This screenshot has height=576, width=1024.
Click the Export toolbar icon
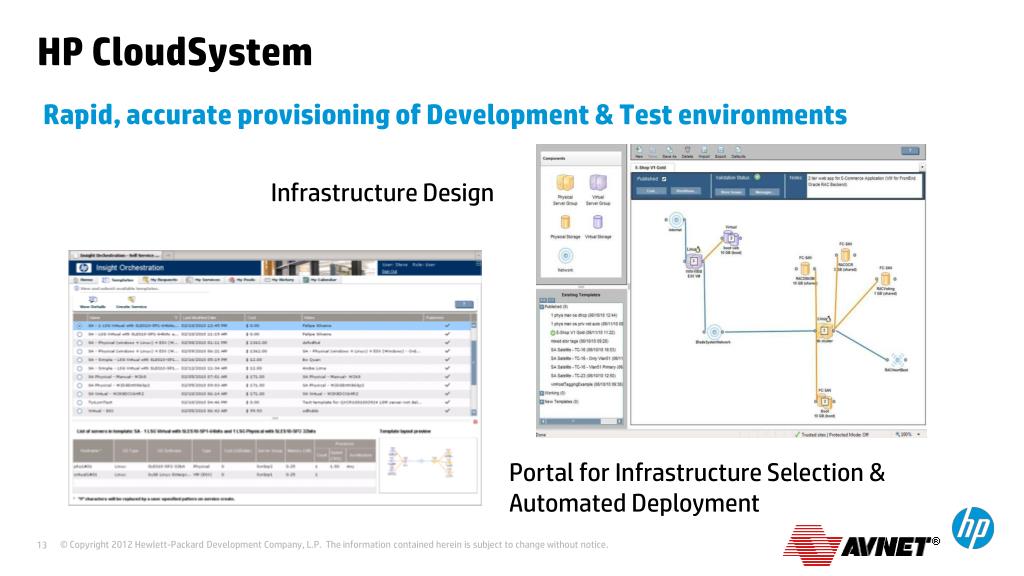pos(721,150)
